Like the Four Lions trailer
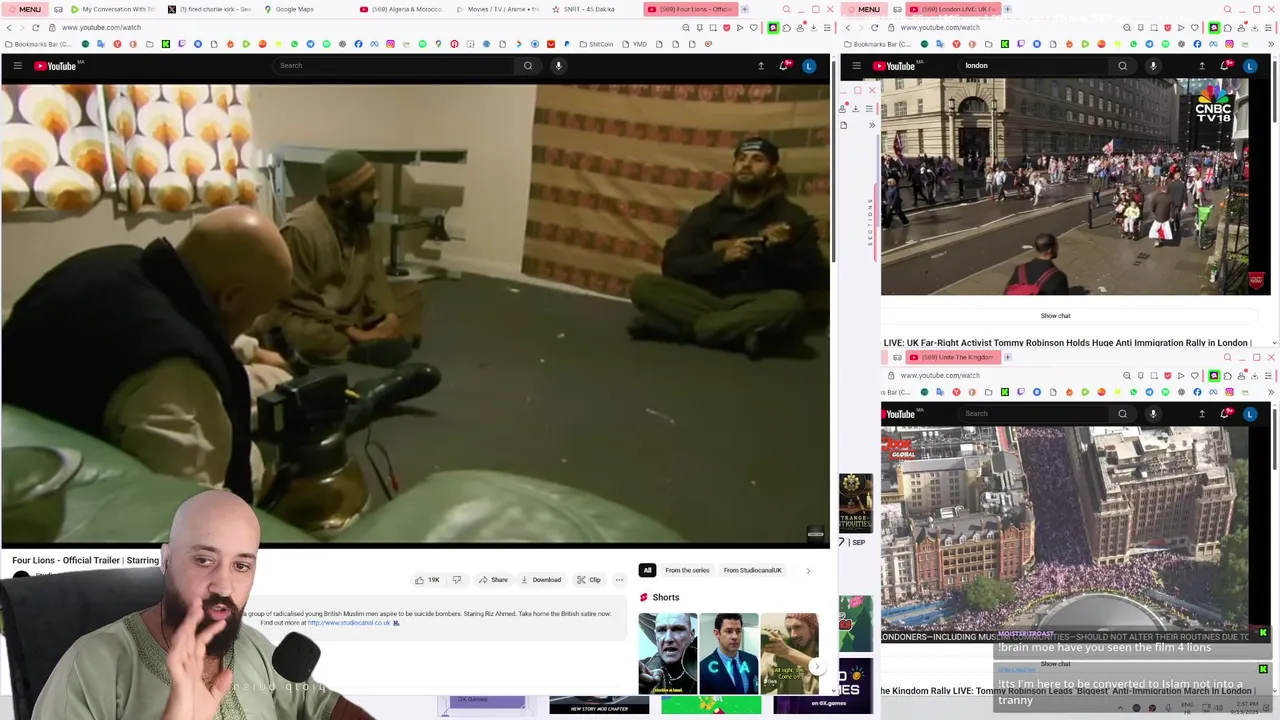The width and height of the screenshot is (1280, 720). point(427,580)
